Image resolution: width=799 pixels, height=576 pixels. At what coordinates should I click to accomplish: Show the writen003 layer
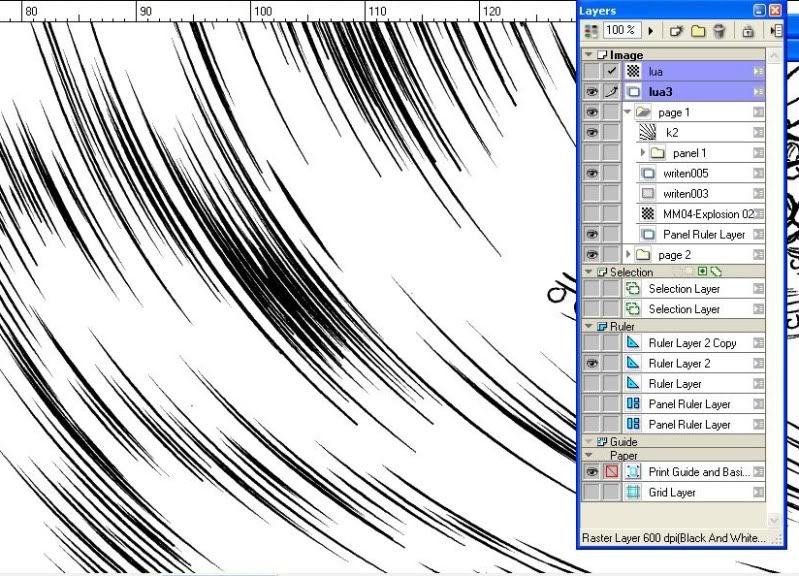click(592, 194)
